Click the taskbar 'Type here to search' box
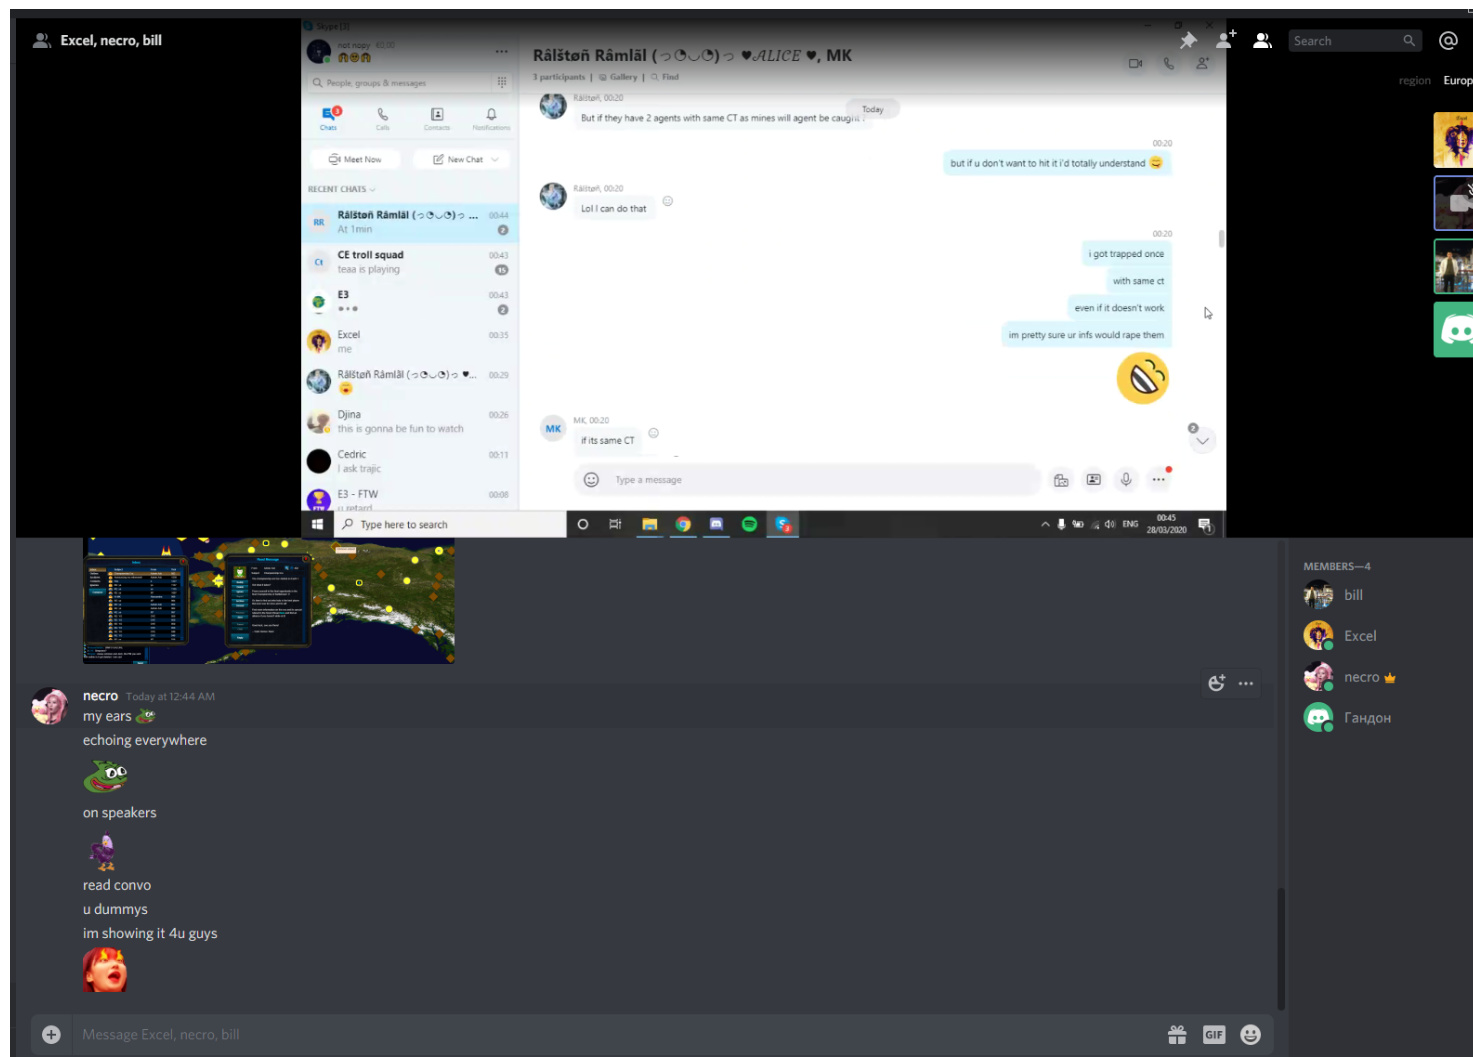Screen dimensions: 1473x1057 click(450, 524)
